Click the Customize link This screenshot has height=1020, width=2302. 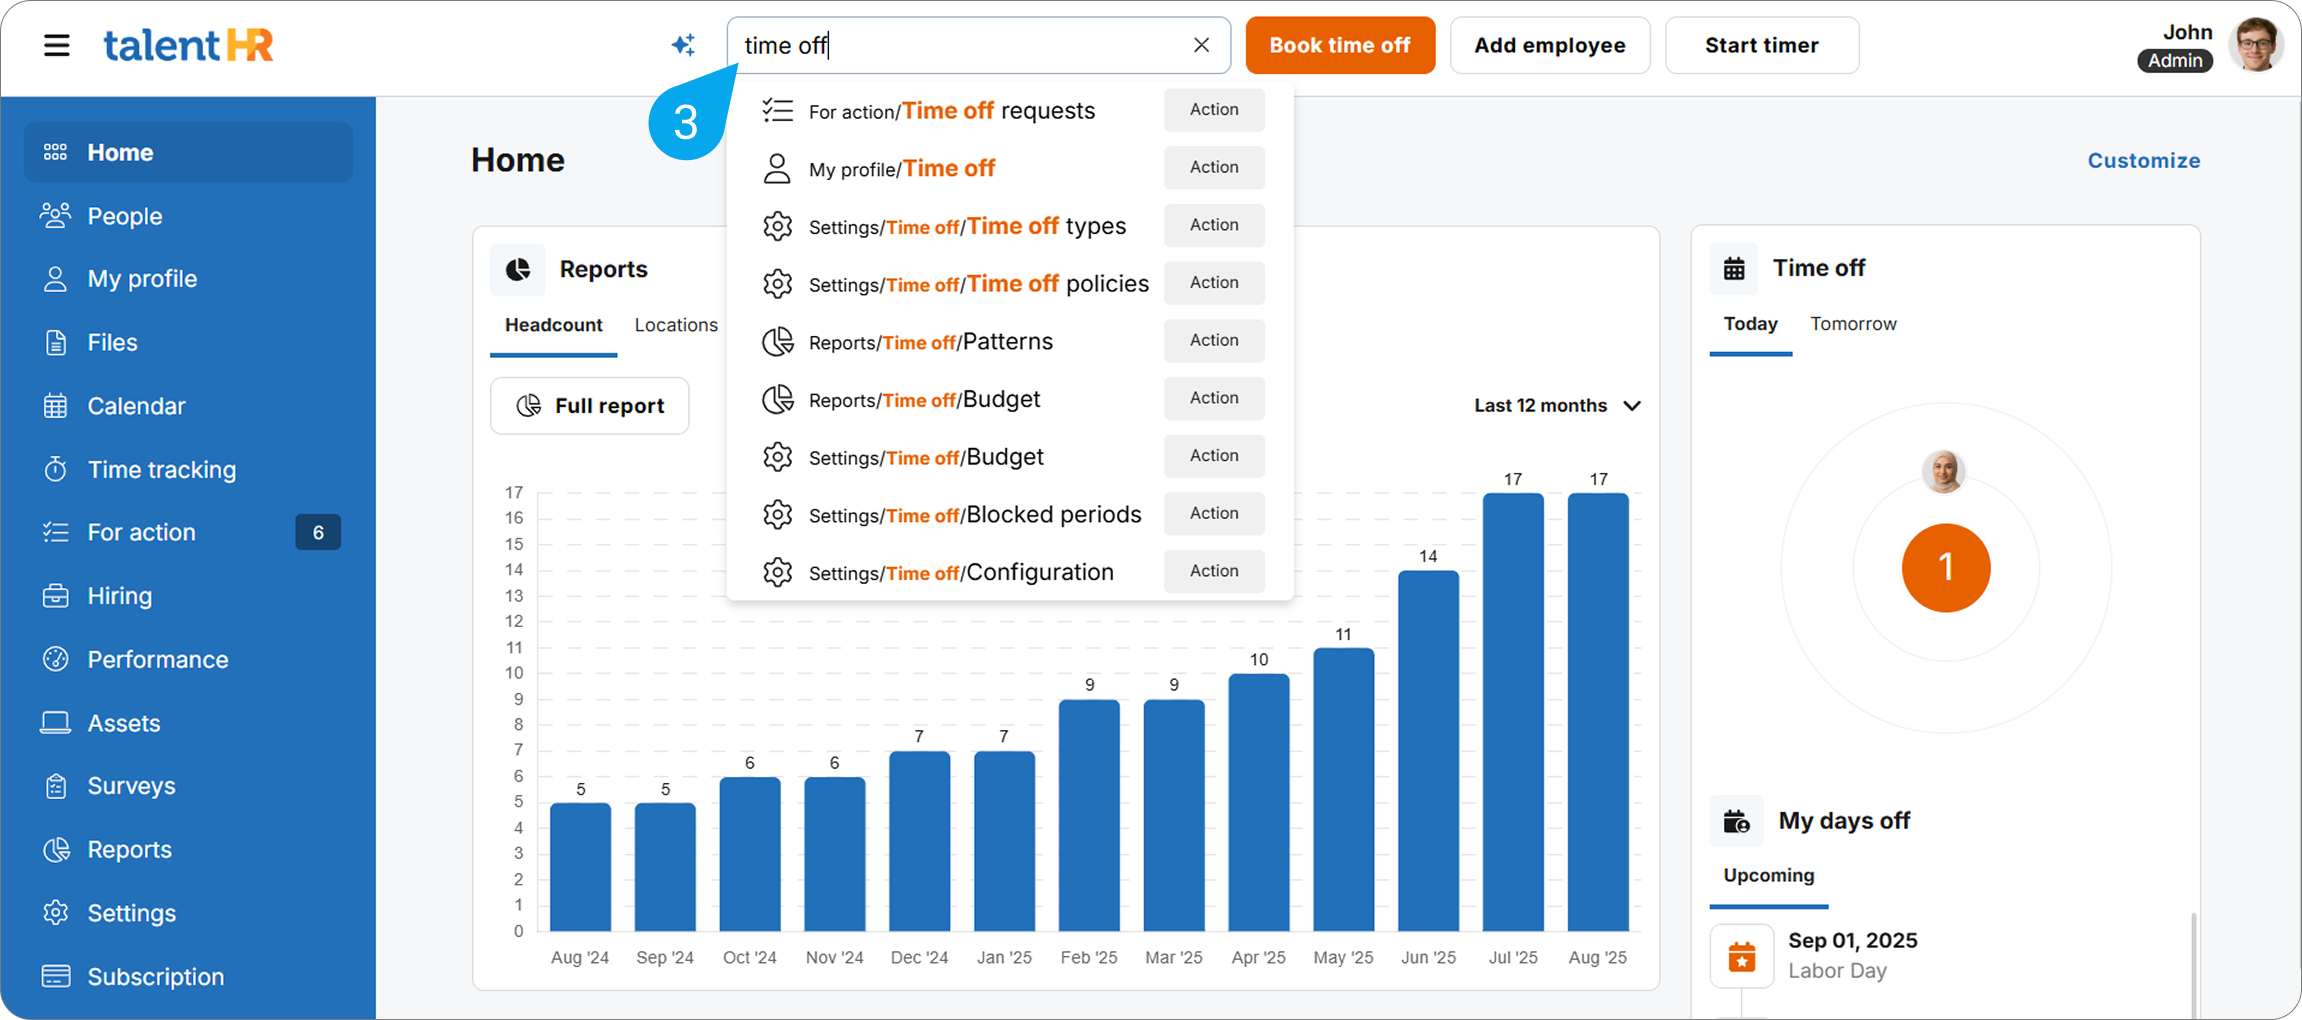pyautogui.click(x=2143, y=160)
